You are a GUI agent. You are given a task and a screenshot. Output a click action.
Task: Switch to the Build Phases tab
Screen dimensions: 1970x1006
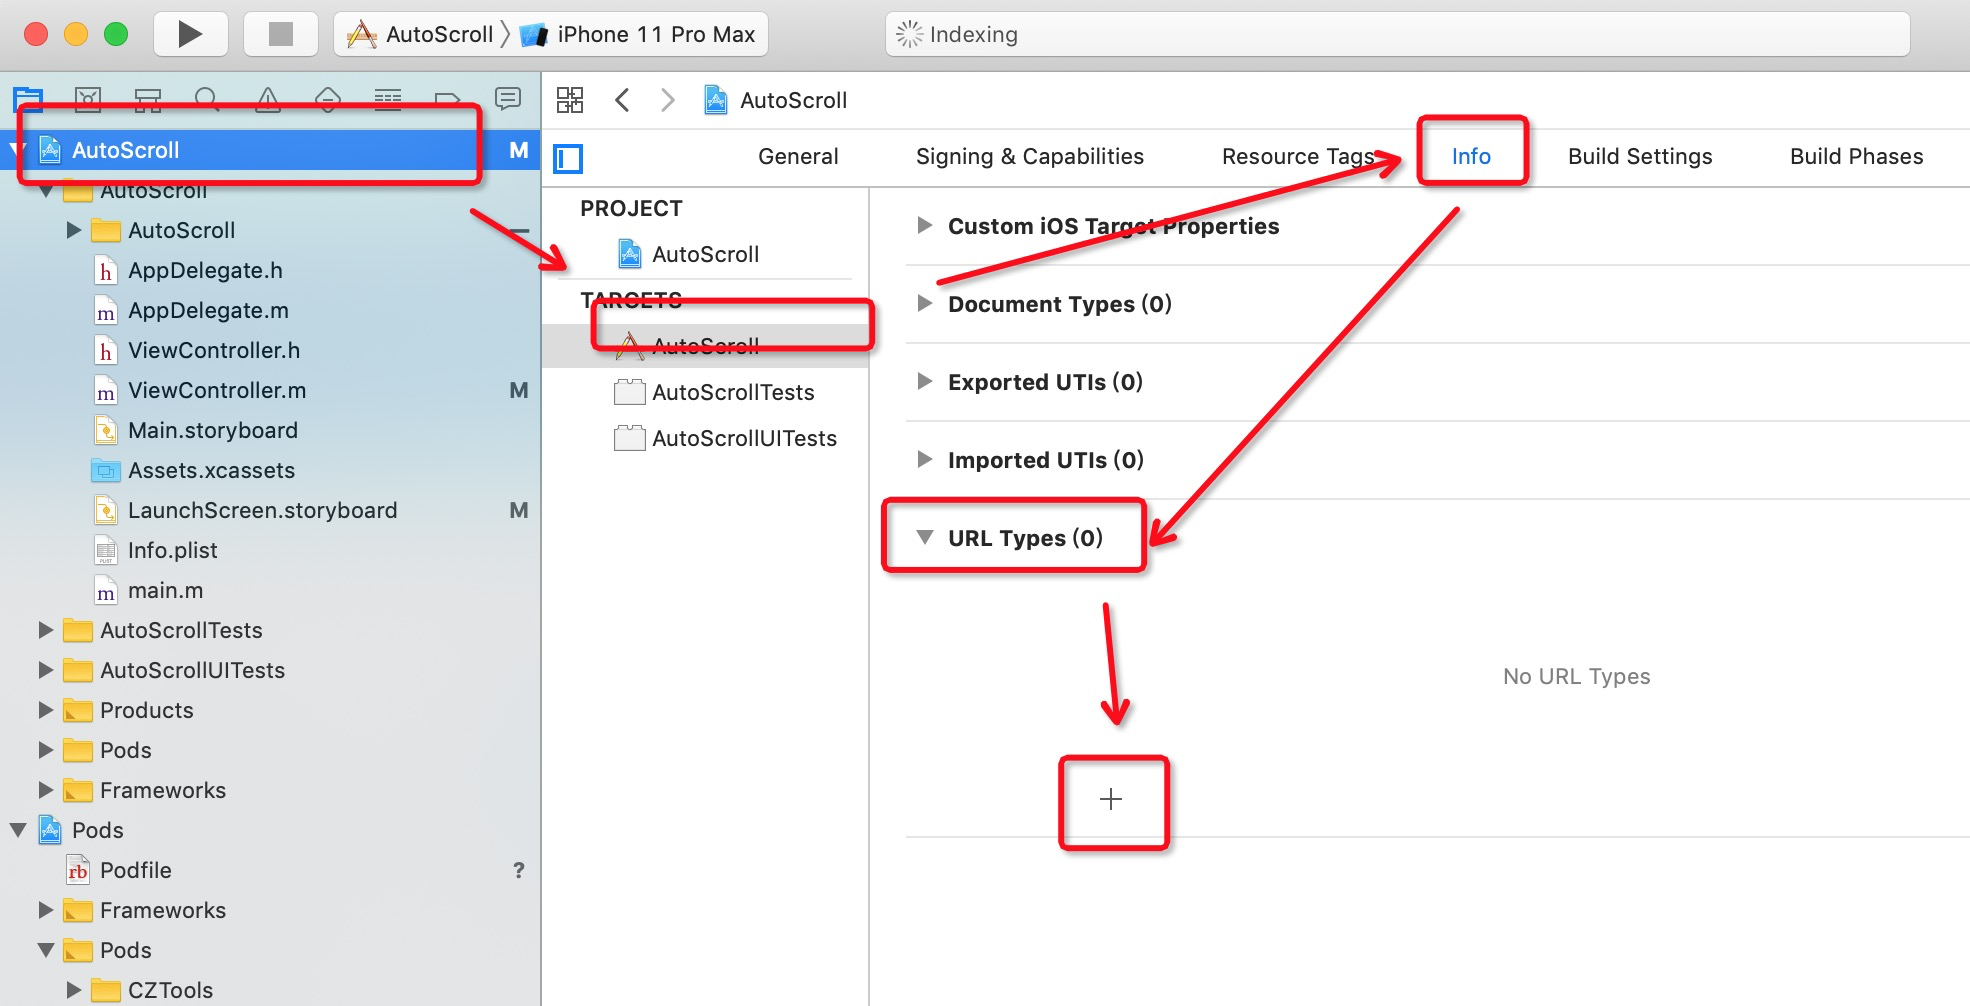(x=1857, y=156)
